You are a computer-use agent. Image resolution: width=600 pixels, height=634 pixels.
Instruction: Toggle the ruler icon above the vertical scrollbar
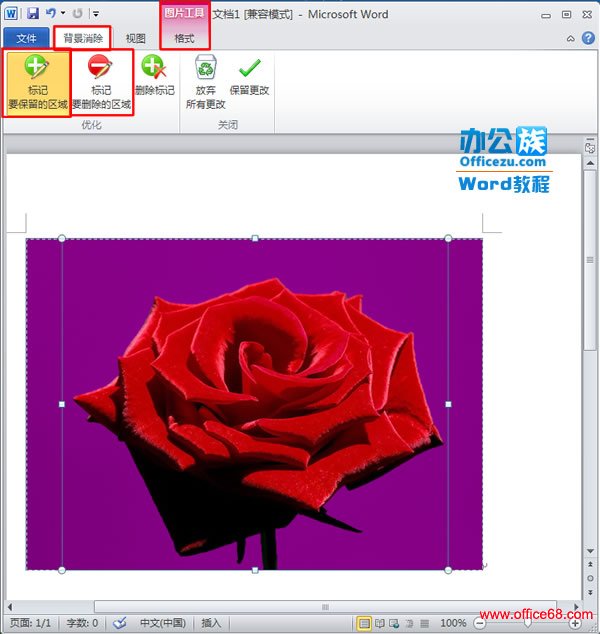[x=590, y=147]
